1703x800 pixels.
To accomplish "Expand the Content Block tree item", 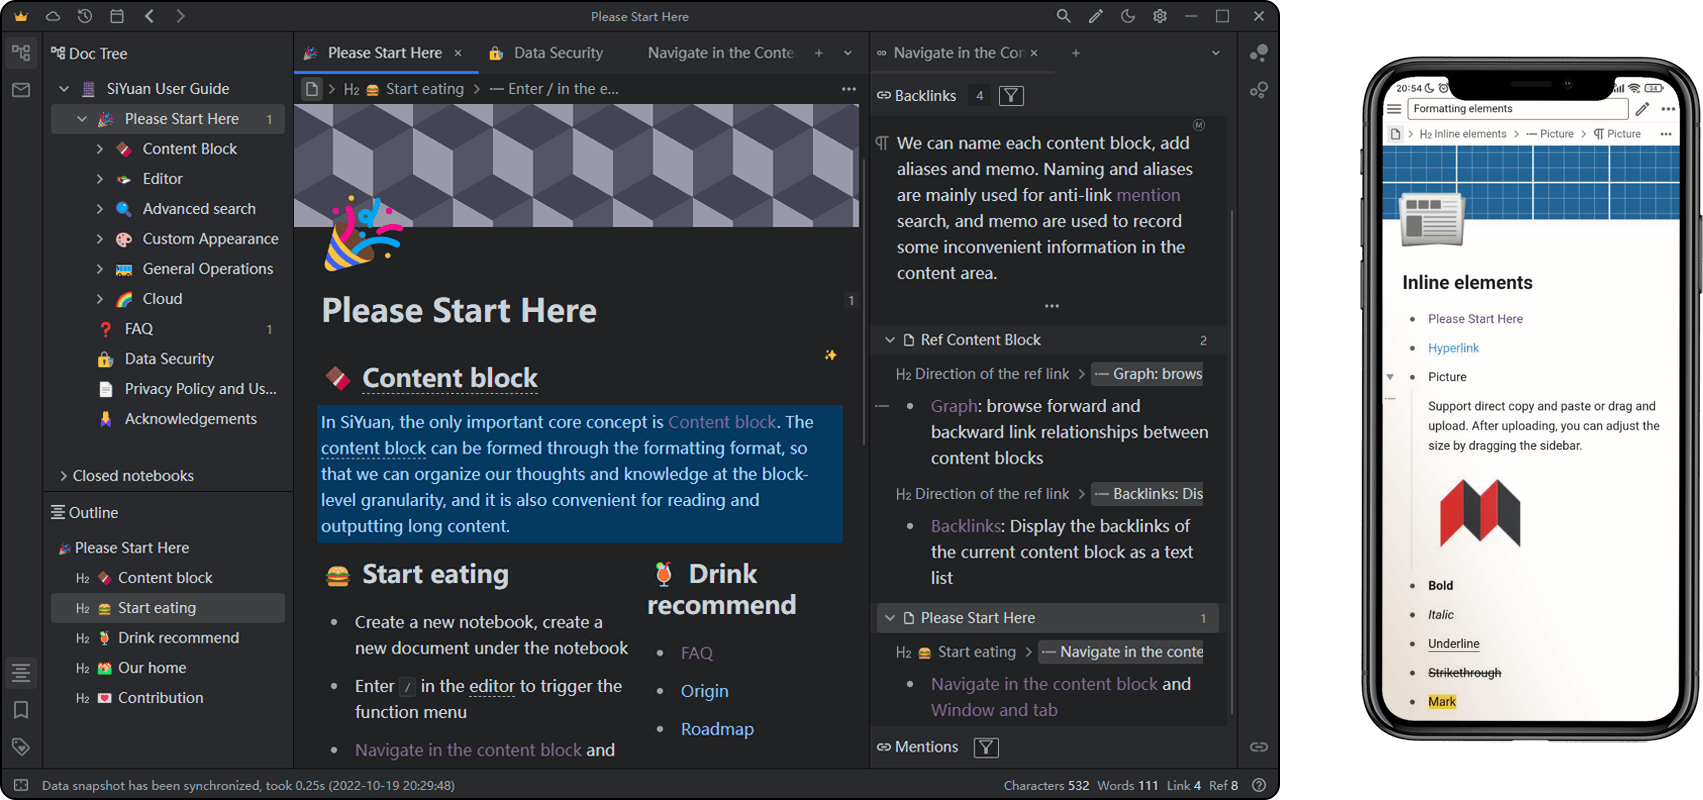I will click(x=99, y=149).
